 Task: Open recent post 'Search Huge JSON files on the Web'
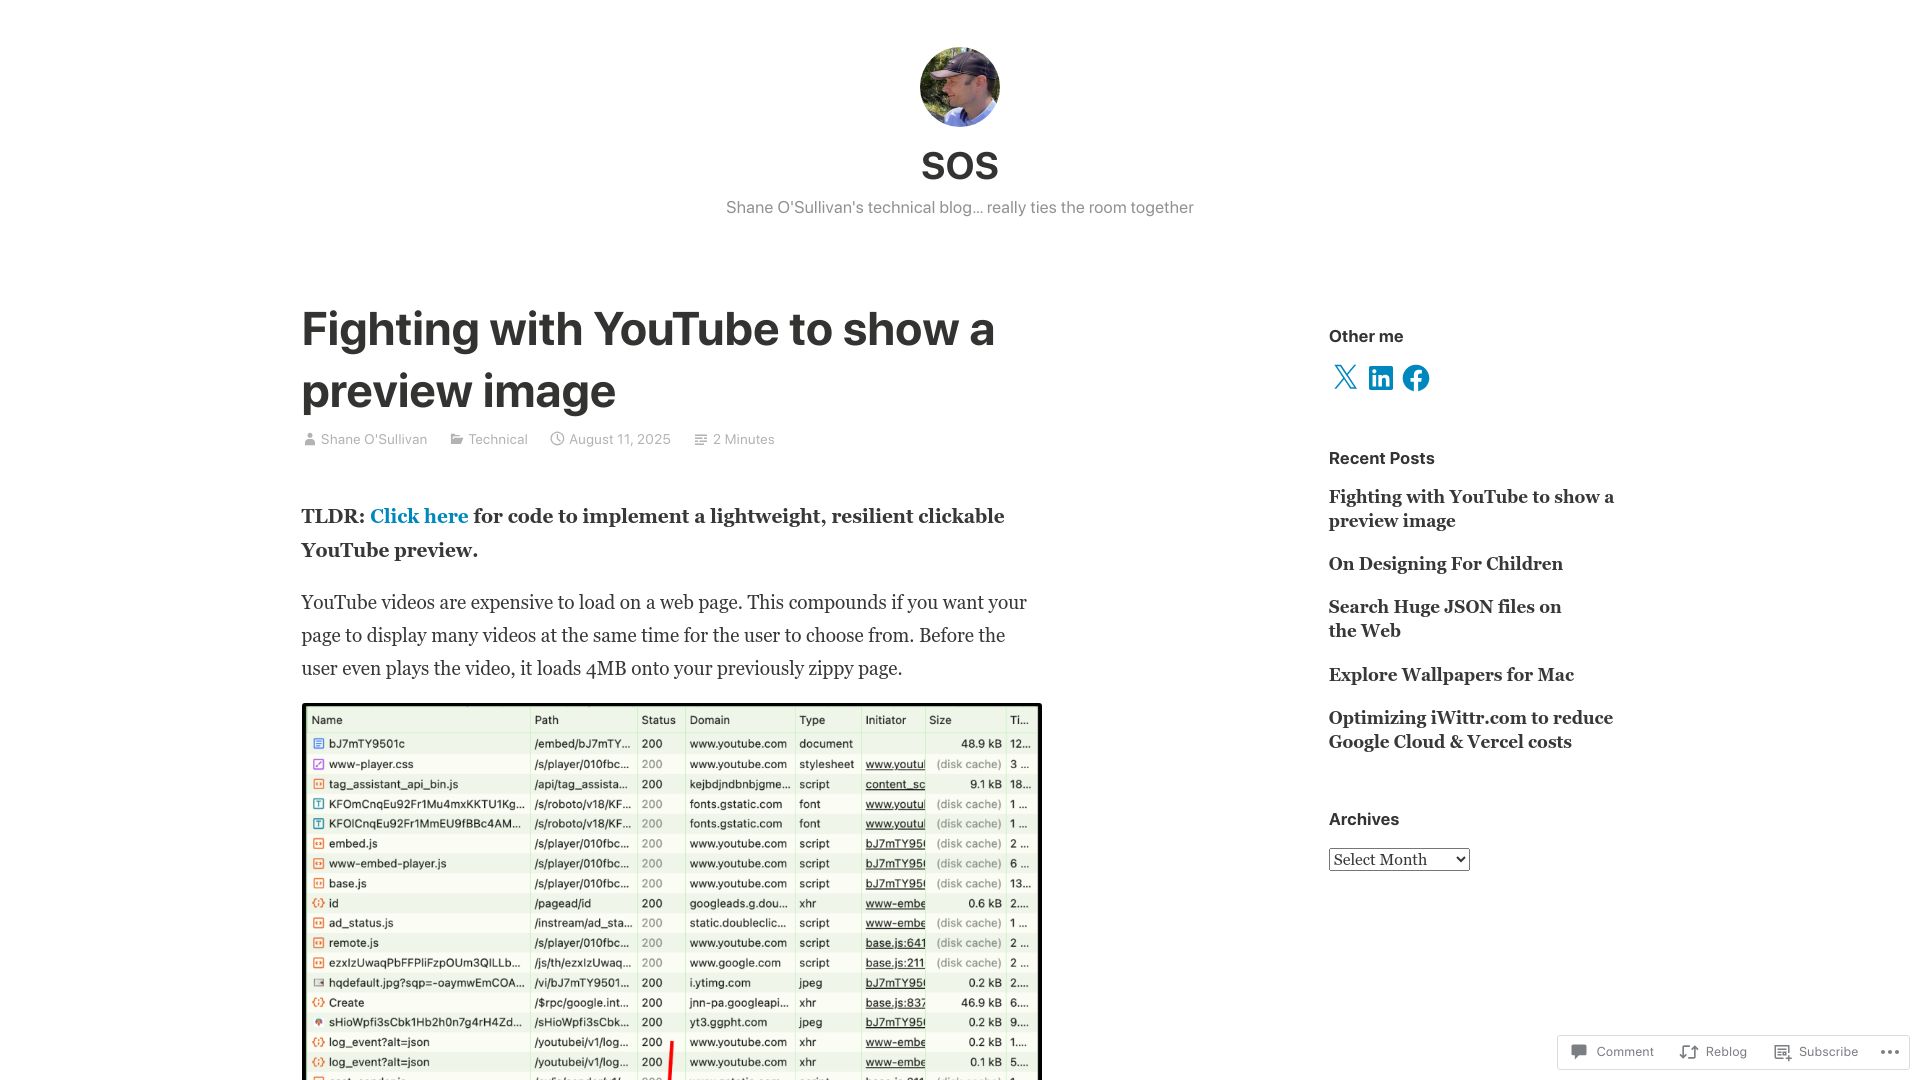[x=1444, y=619]
